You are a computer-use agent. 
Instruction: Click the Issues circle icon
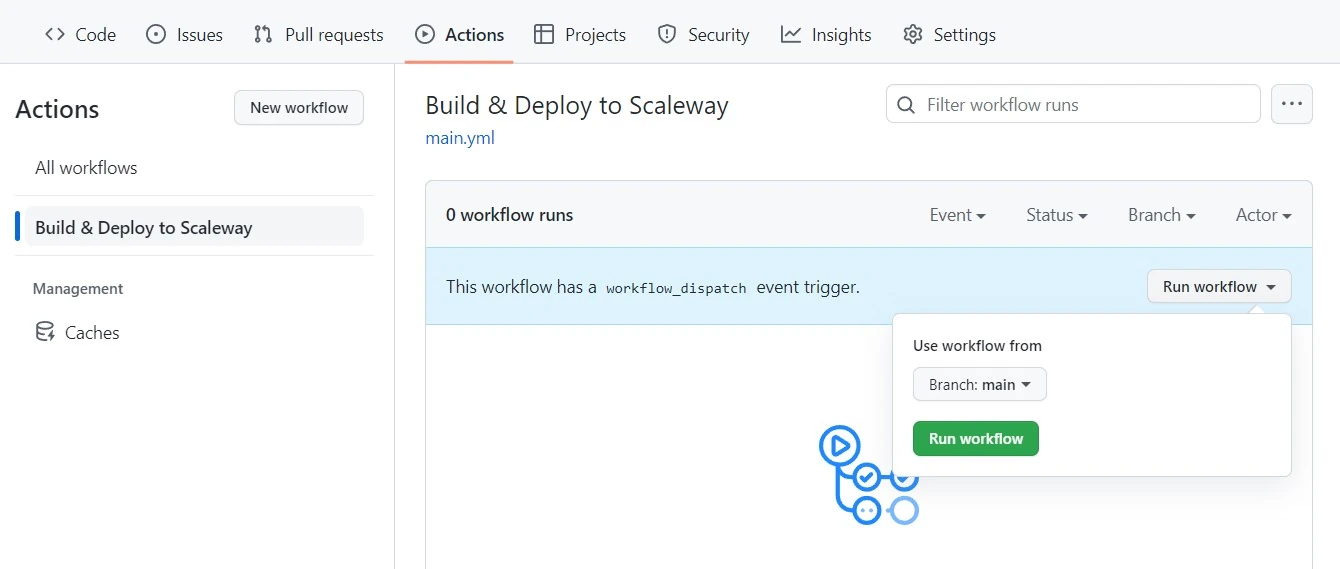click(x=156, y=35)
